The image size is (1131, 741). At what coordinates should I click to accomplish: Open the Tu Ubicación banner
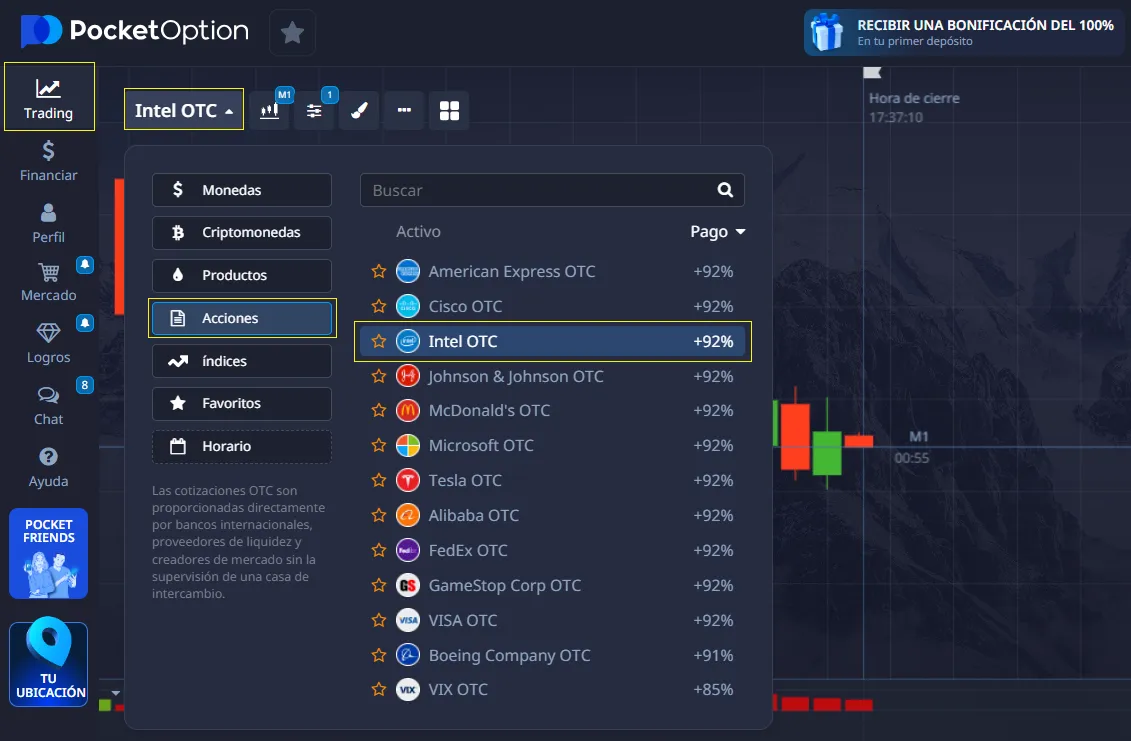pyautogui.click(x=48, y=662)
